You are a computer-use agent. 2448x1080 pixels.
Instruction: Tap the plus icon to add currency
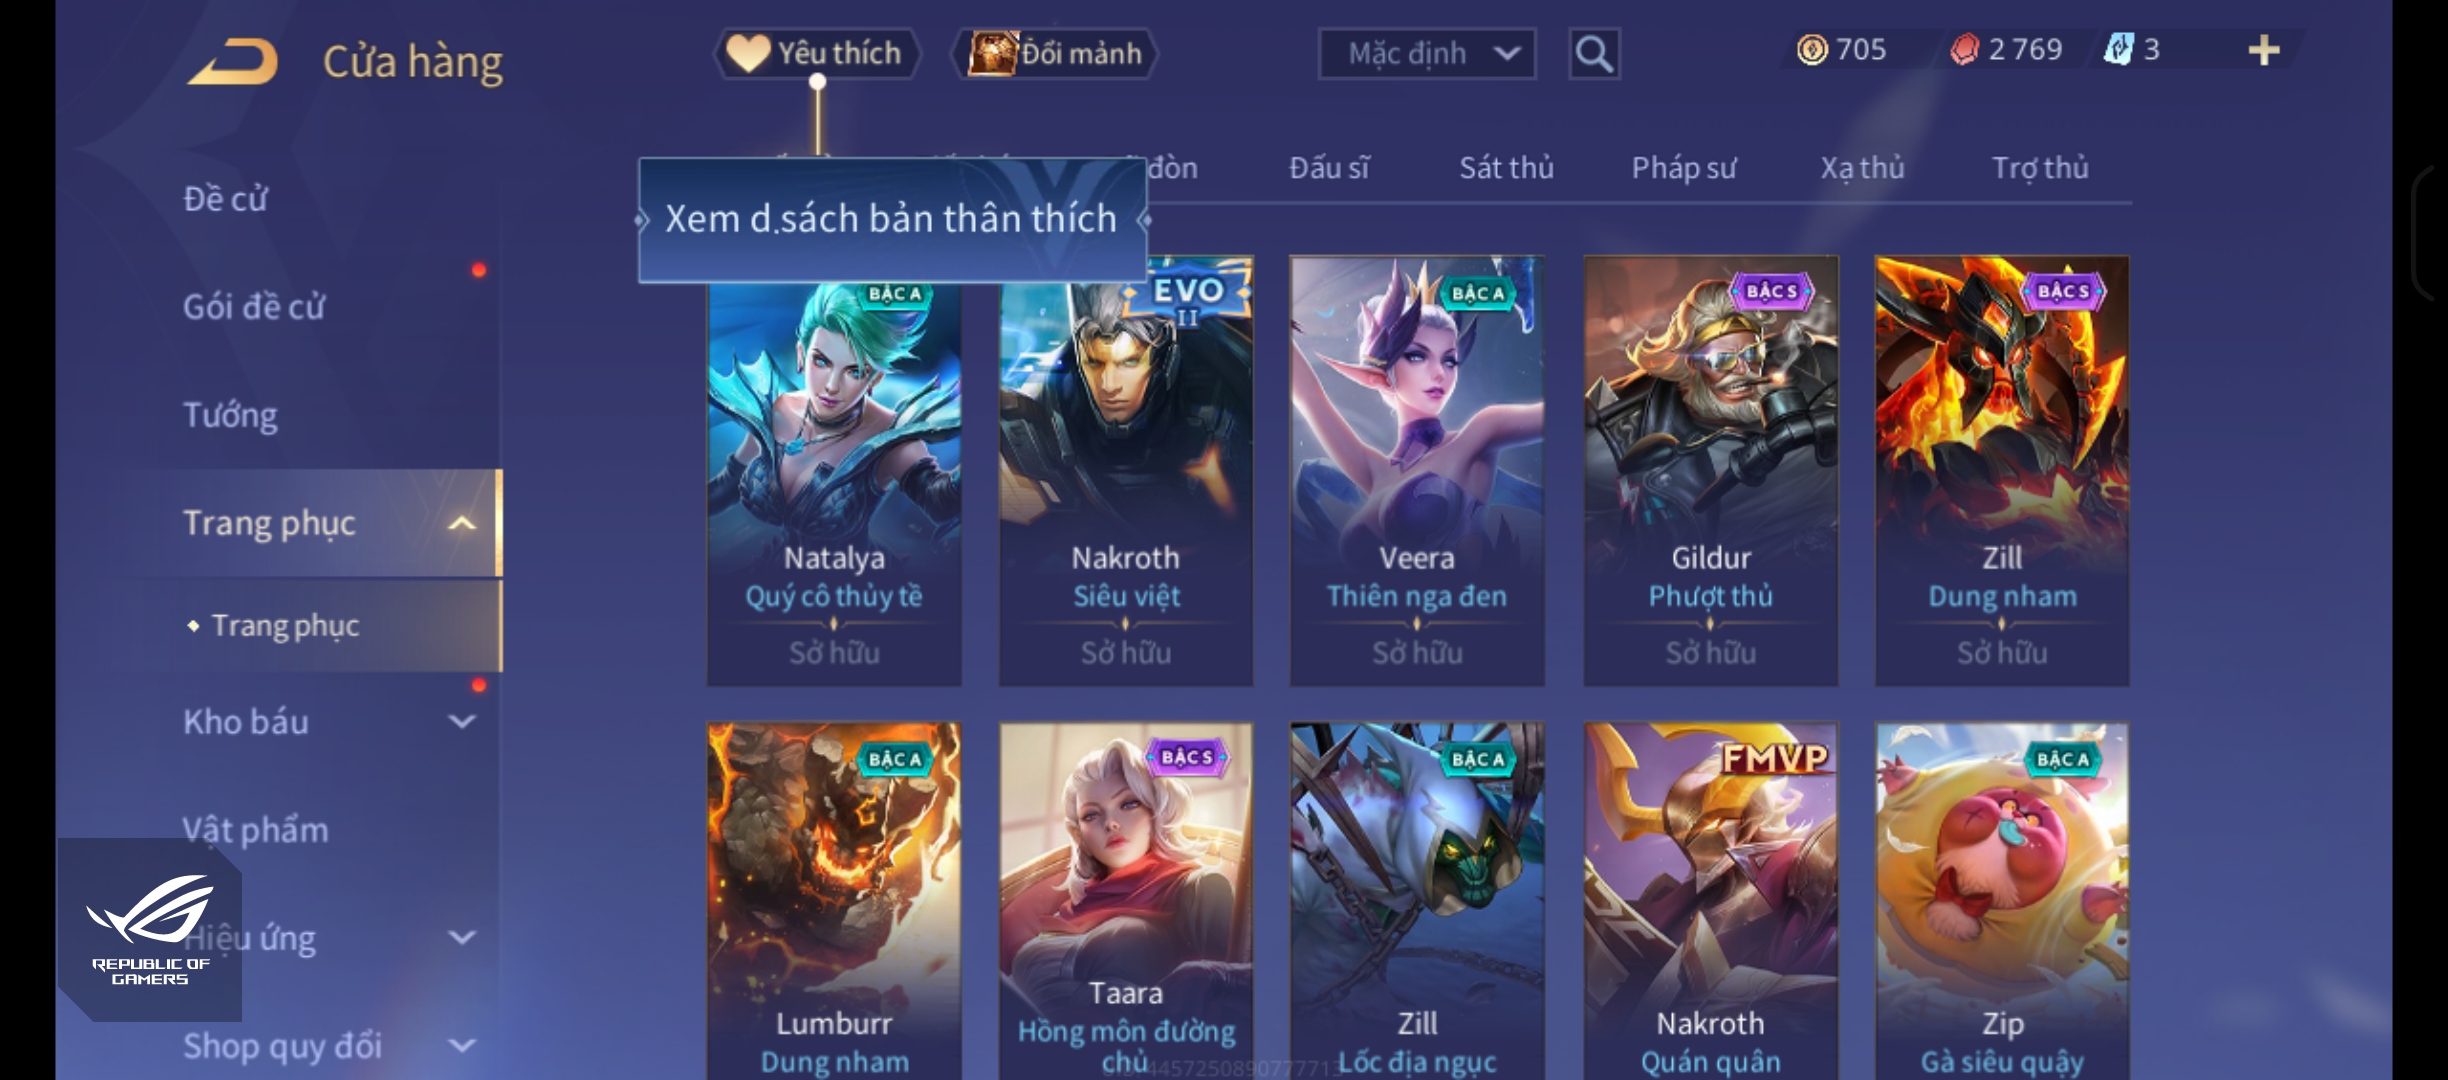[2263, 50]
